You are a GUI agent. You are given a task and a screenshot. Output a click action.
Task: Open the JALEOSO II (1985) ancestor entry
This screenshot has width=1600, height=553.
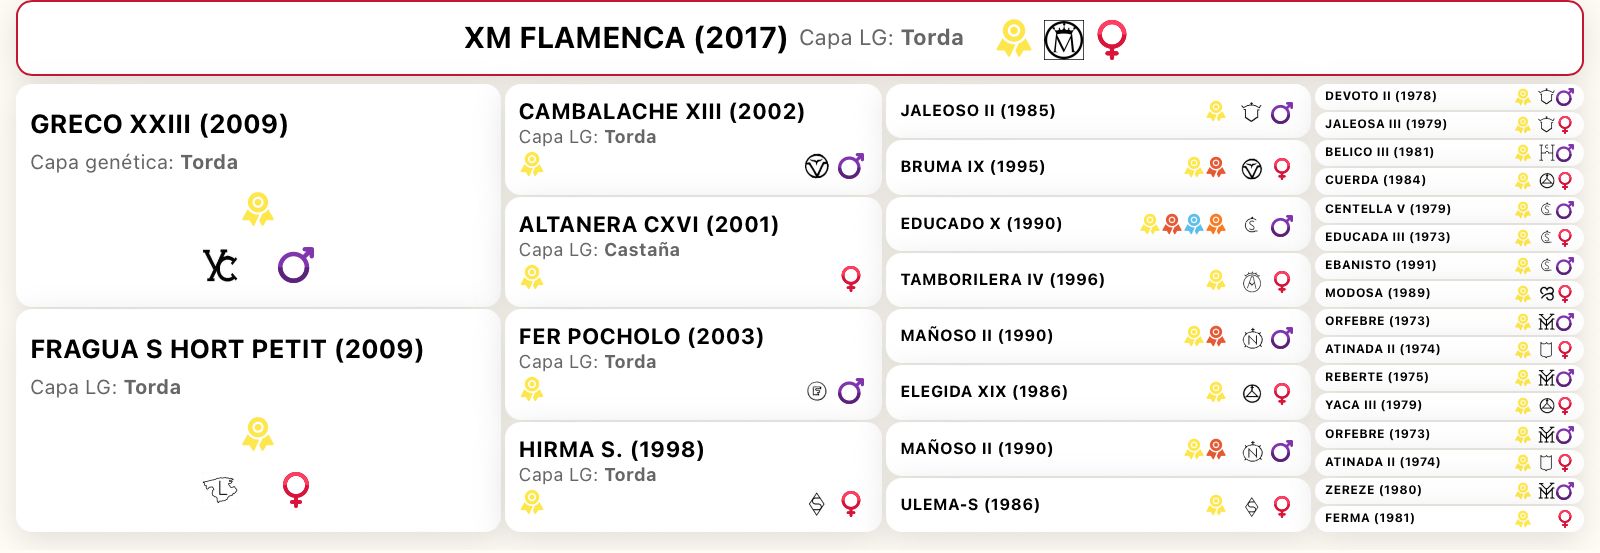1097,111
